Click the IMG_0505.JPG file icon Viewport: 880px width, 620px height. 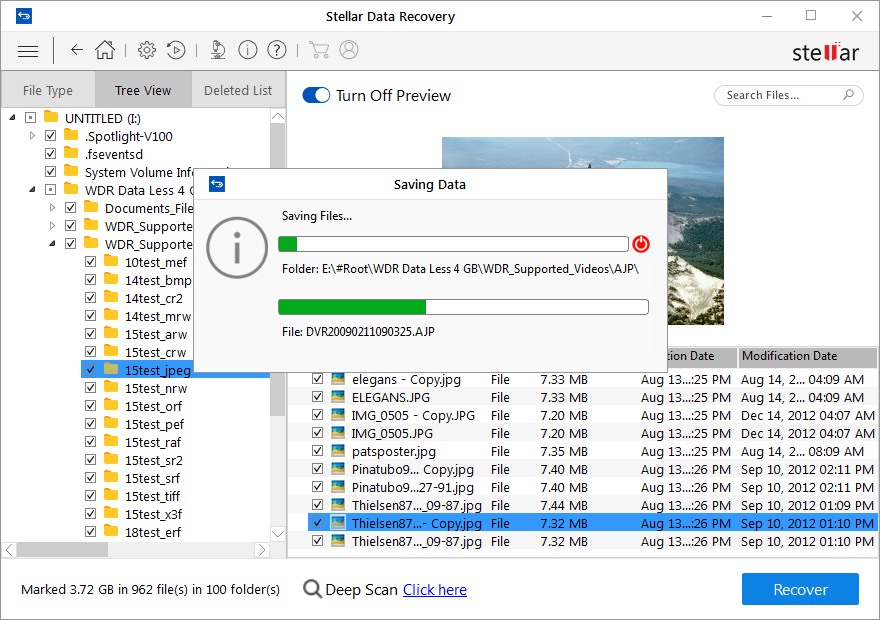(338, 433)
